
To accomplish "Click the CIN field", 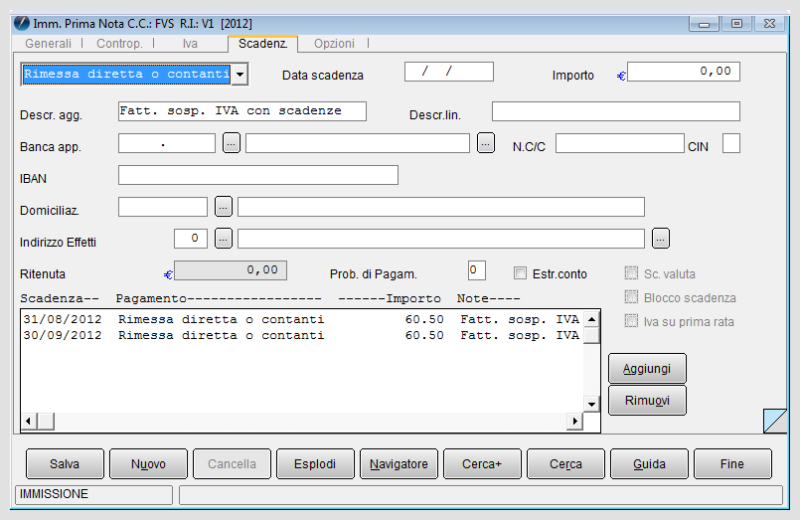I will tap(731, 143).
